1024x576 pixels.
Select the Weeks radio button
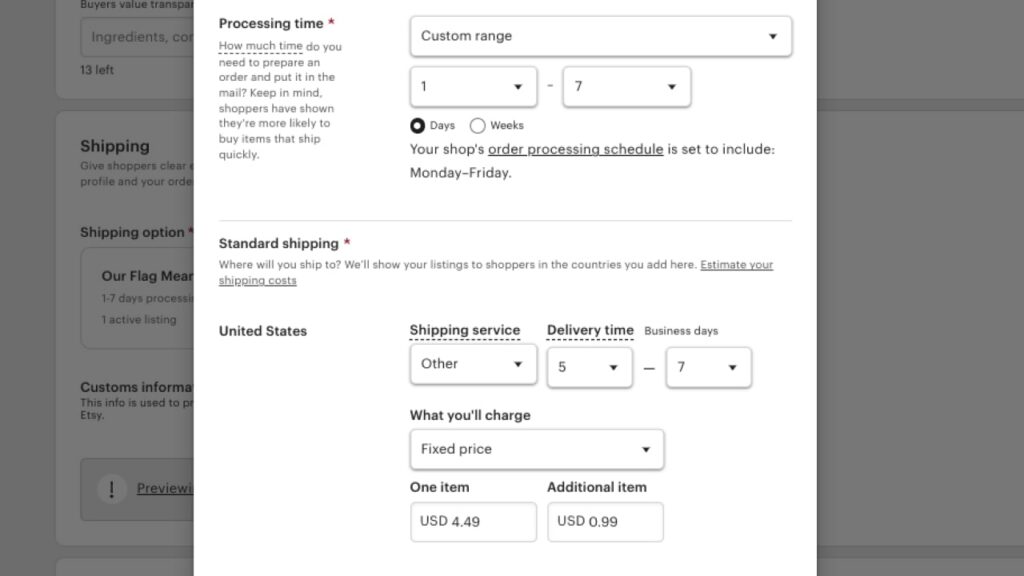click(478, 125)
